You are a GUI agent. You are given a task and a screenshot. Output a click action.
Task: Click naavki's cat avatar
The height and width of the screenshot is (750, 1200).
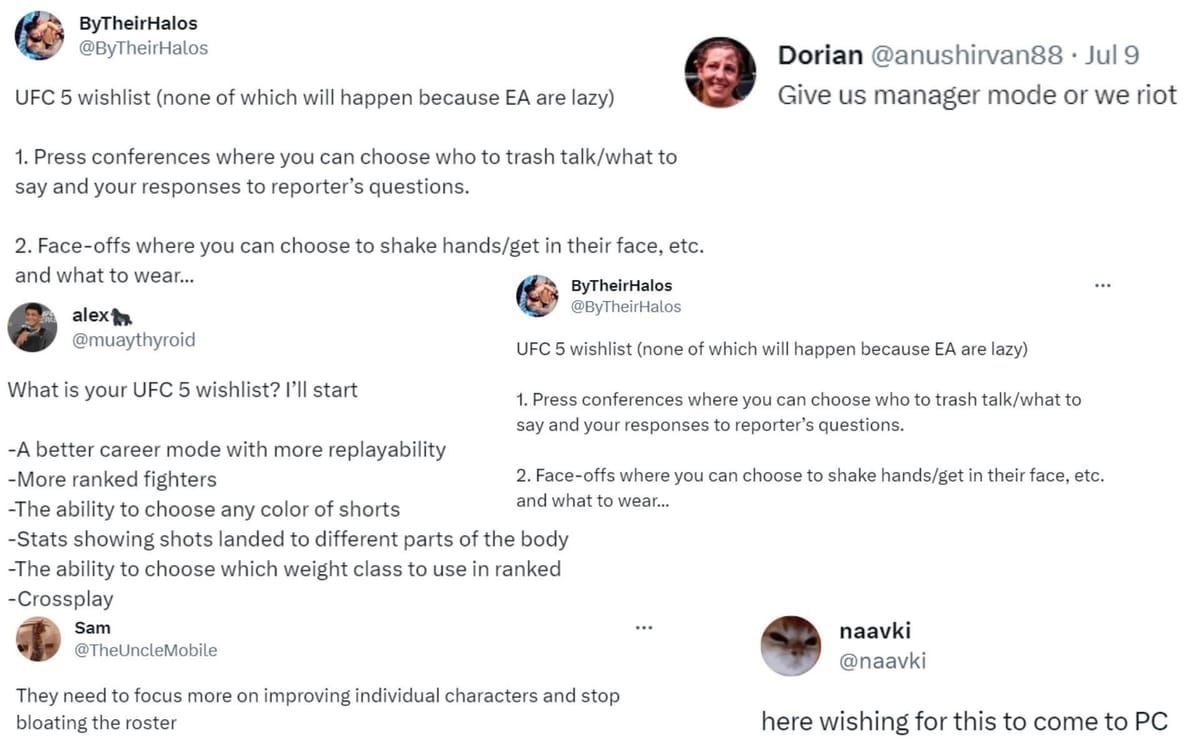[791, 645]
